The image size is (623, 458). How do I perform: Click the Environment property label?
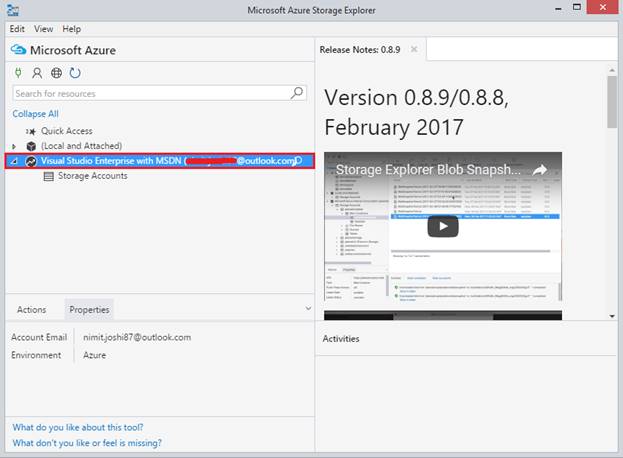tap(36, 355)
